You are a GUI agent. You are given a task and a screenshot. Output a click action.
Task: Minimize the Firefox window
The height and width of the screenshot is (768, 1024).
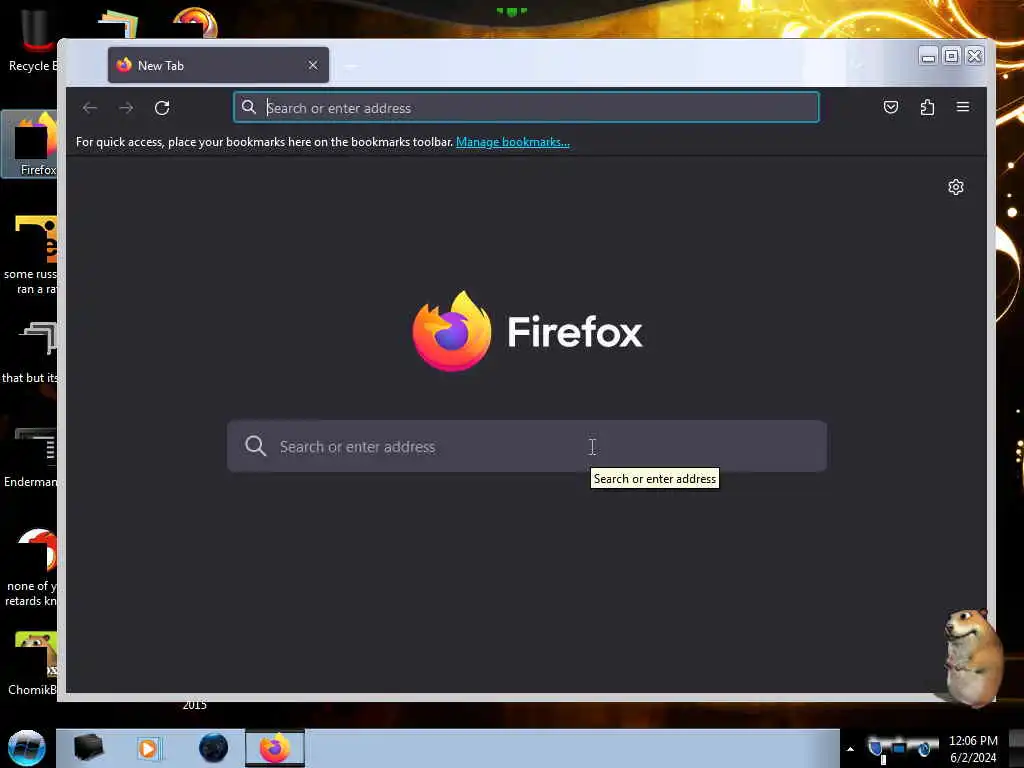[928, 57]
